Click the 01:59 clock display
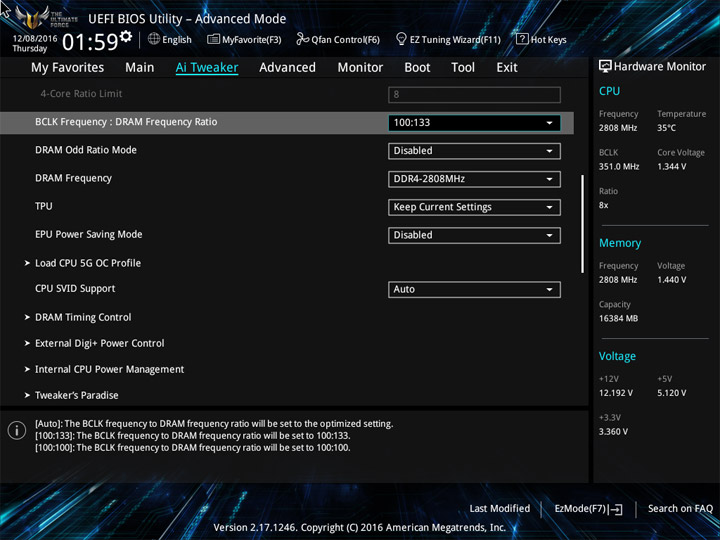 tap(90, 42)
